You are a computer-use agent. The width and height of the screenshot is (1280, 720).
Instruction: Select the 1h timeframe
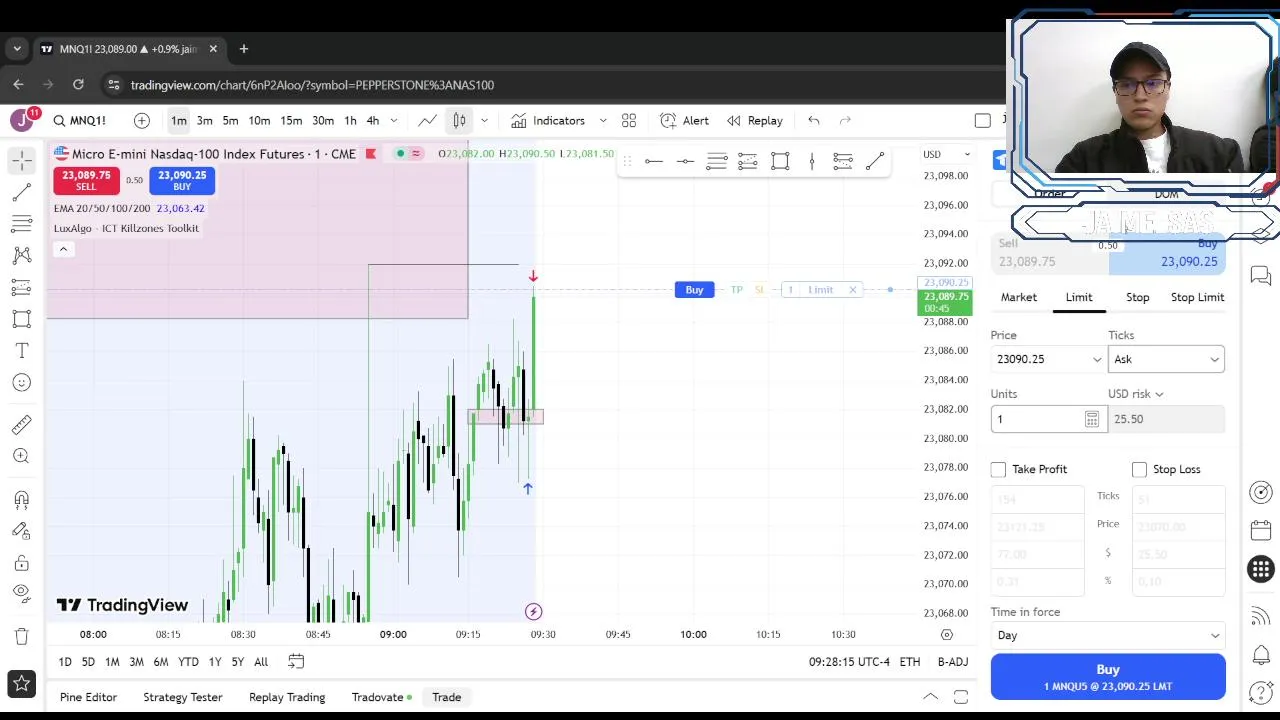pyautogui.click(x=350, y=120)
